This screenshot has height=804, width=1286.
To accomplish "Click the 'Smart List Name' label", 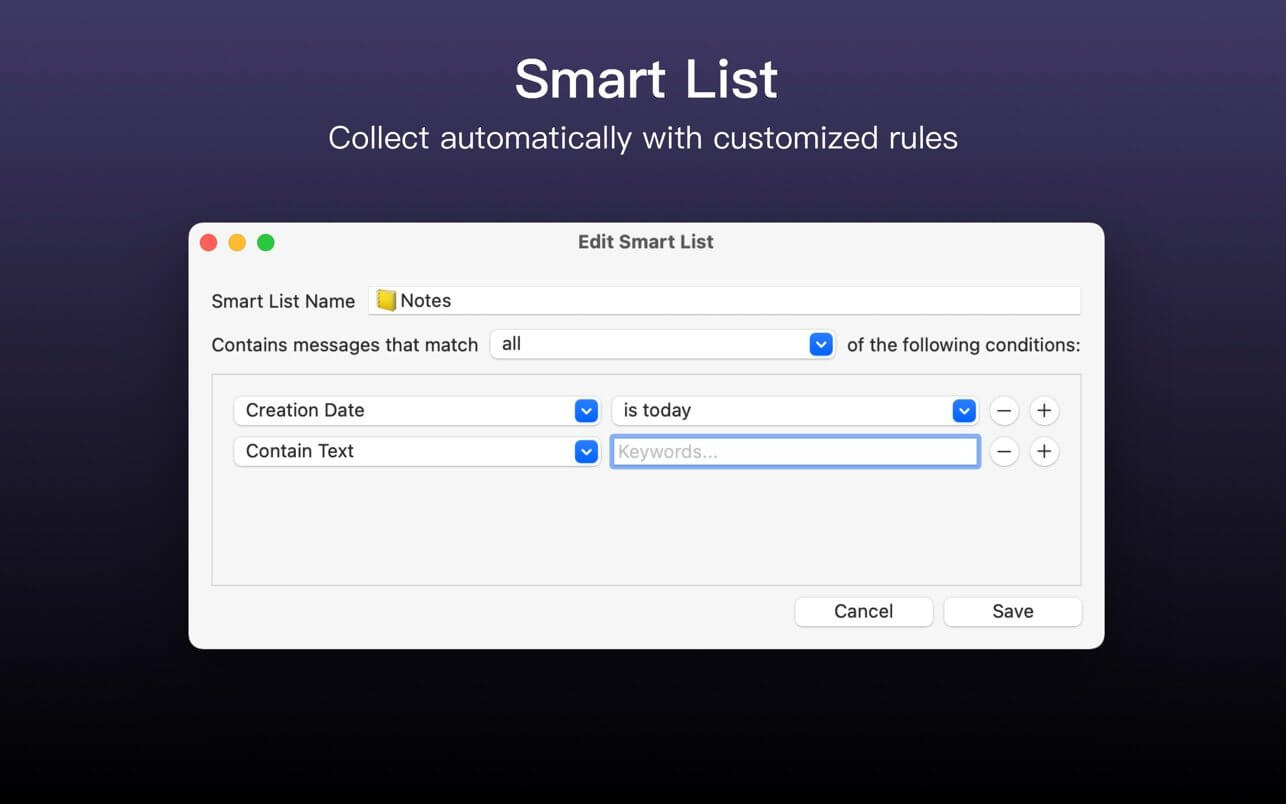I will [x=283, y=302].
